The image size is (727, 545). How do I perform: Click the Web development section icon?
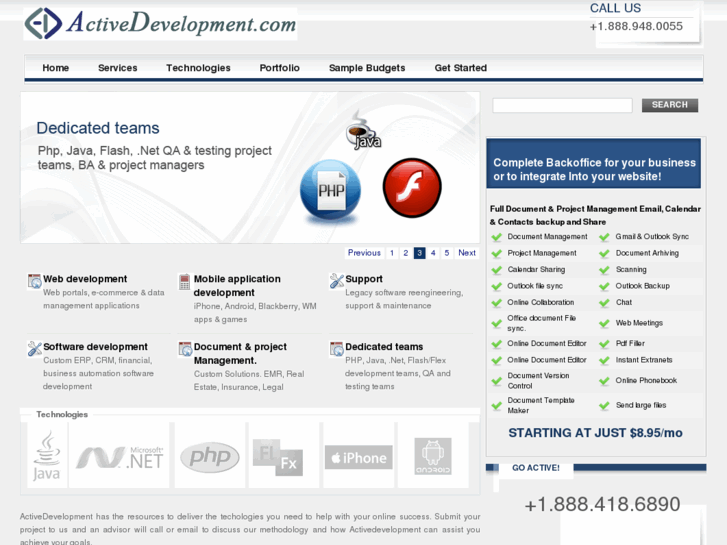coord(34,281)
